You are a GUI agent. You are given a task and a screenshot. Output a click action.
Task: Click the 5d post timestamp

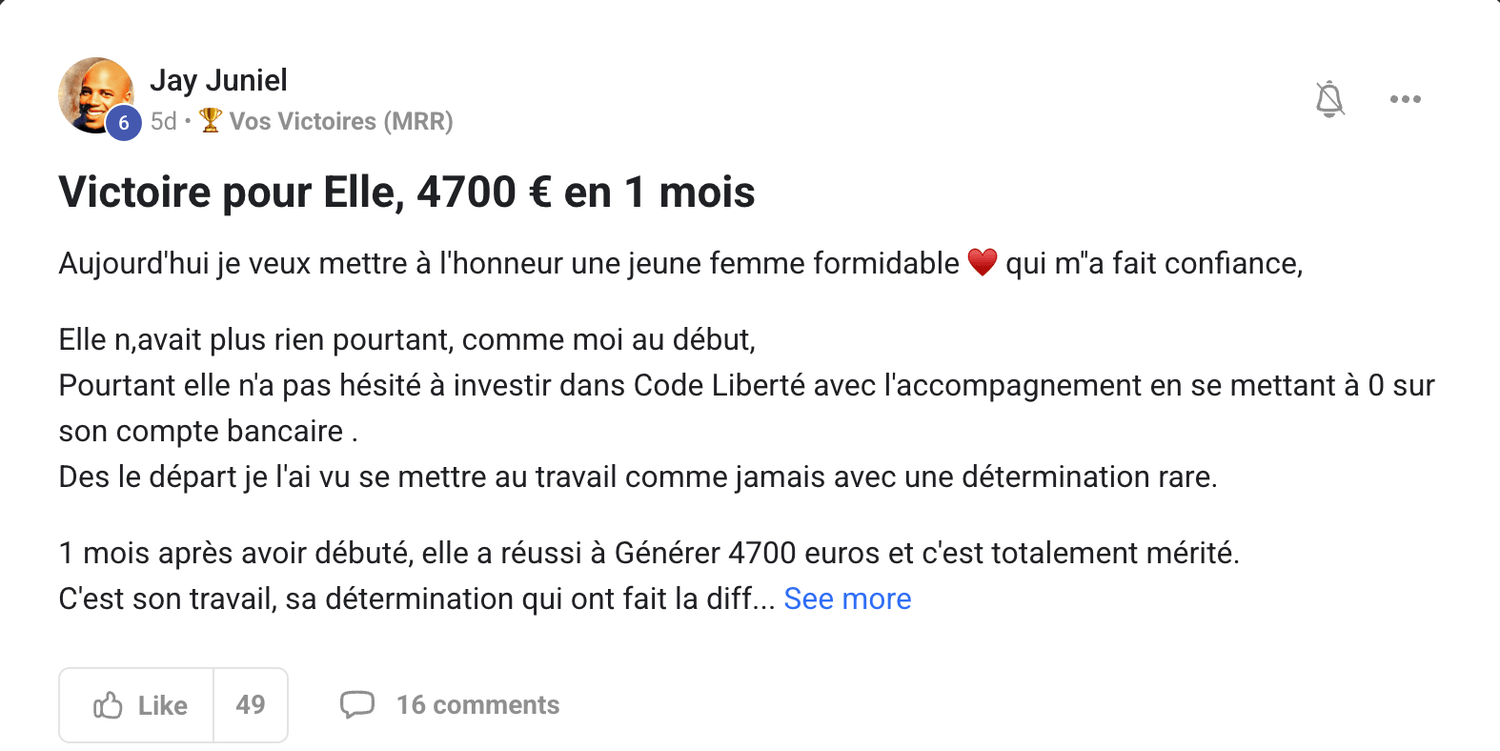163,121
